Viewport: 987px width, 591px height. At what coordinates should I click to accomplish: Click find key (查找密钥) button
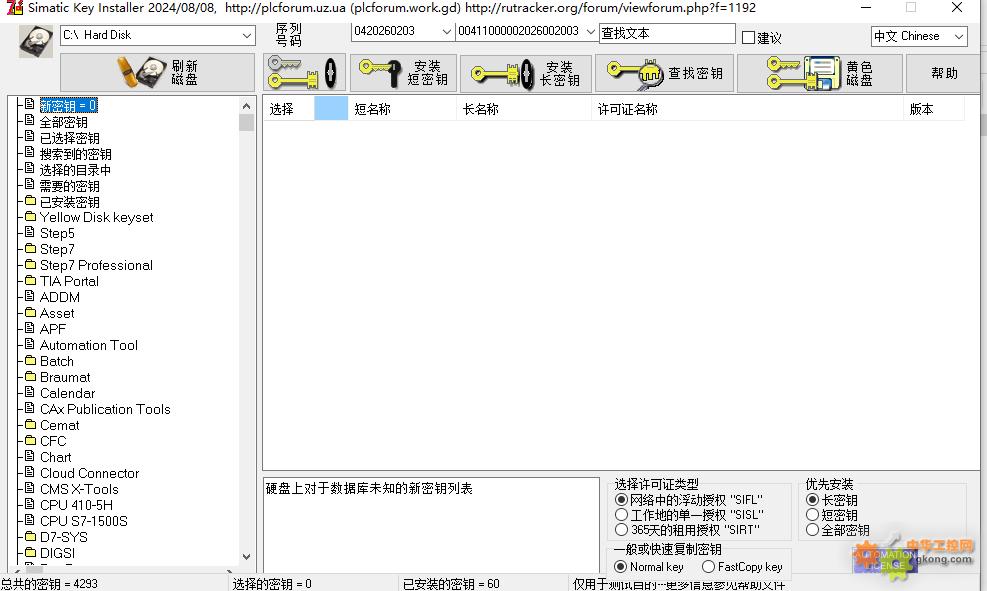pos(664,73)
